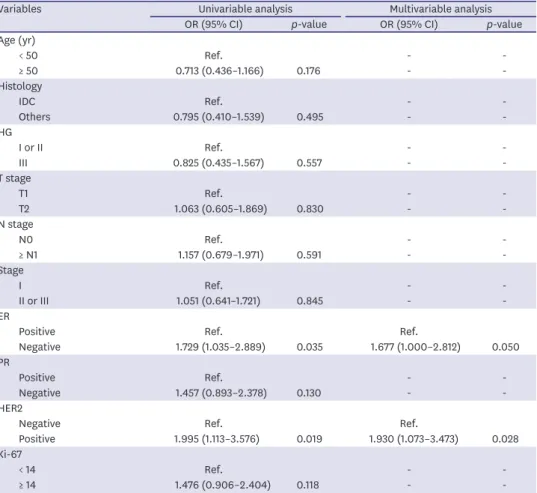
Task: Click the p-value '0.845'
Action: [310, 301]
